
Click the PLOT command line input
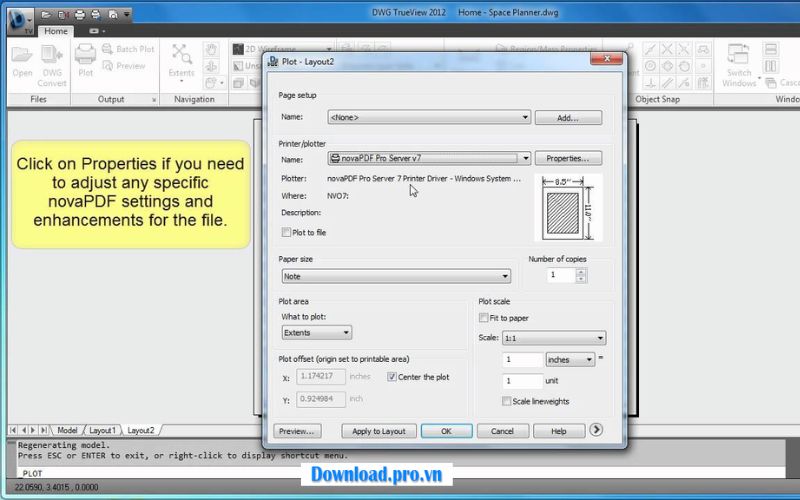click(x=401, y=473)
